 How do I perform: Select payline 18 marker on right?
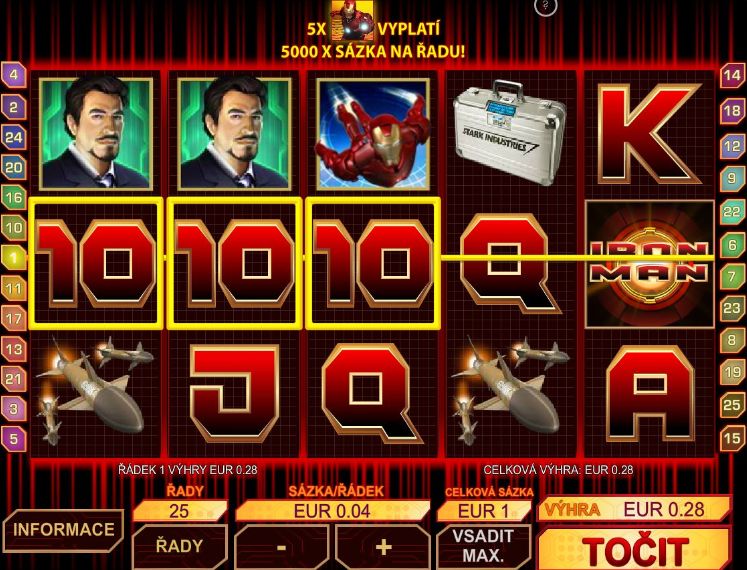[x=732, y=111]
